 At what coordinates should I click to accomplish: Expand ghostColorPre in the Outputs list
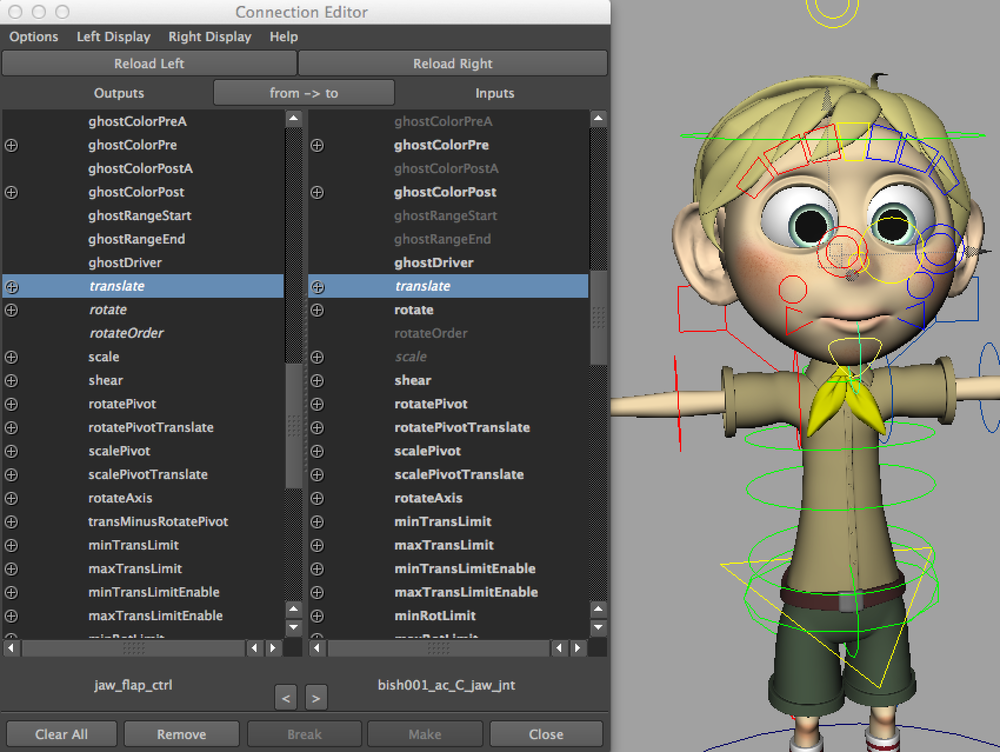click(x=11, y=145)
